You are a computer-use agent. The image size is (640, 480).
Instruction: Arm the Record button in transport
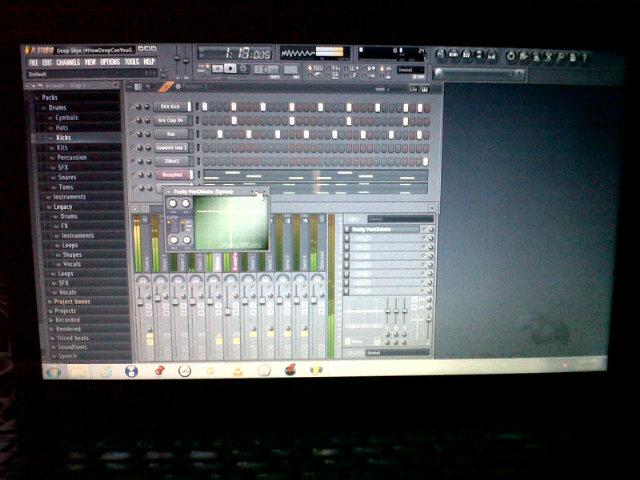pos(243,69)
